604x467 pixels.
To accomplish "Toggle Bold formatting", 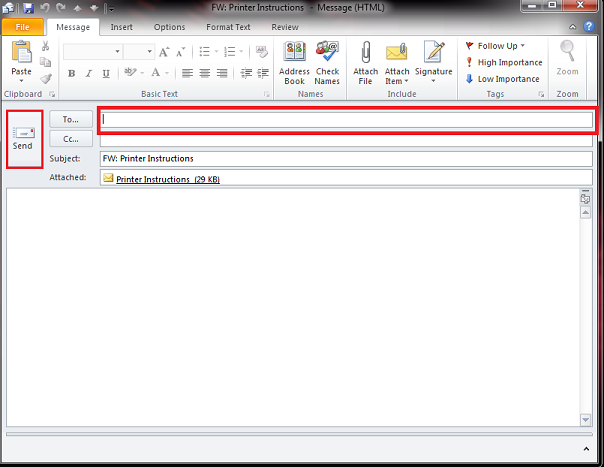I will click(71, 73).
